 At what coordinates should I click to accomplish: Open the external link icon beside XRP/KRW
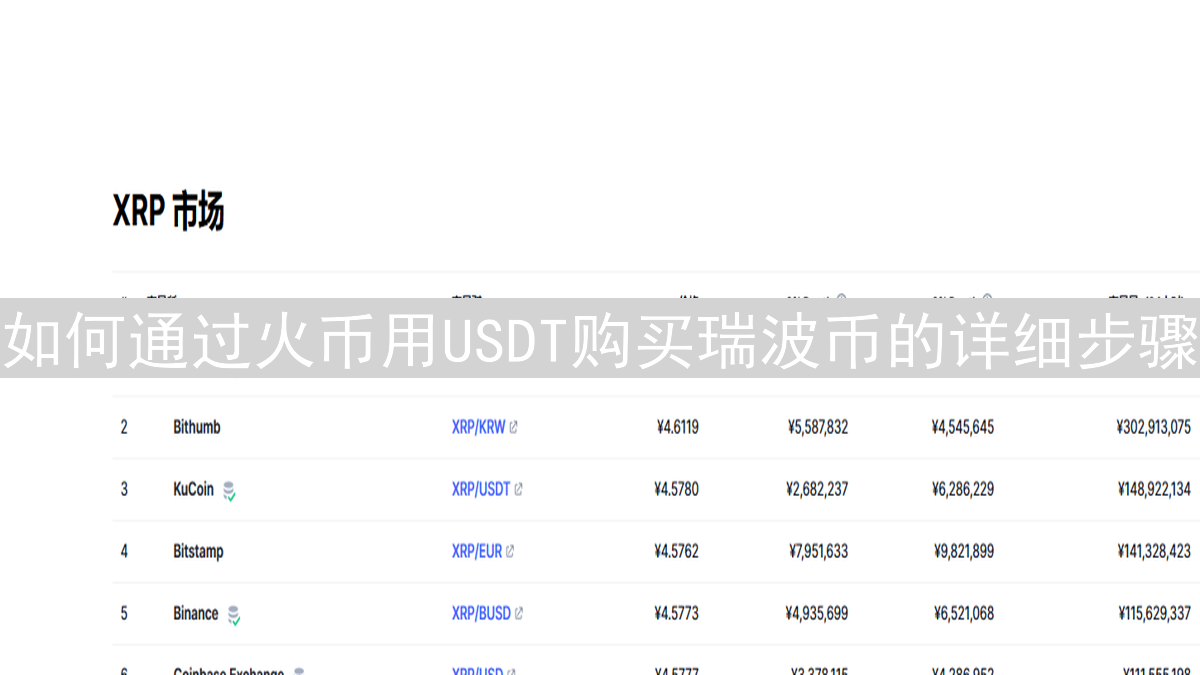[514, 427]
